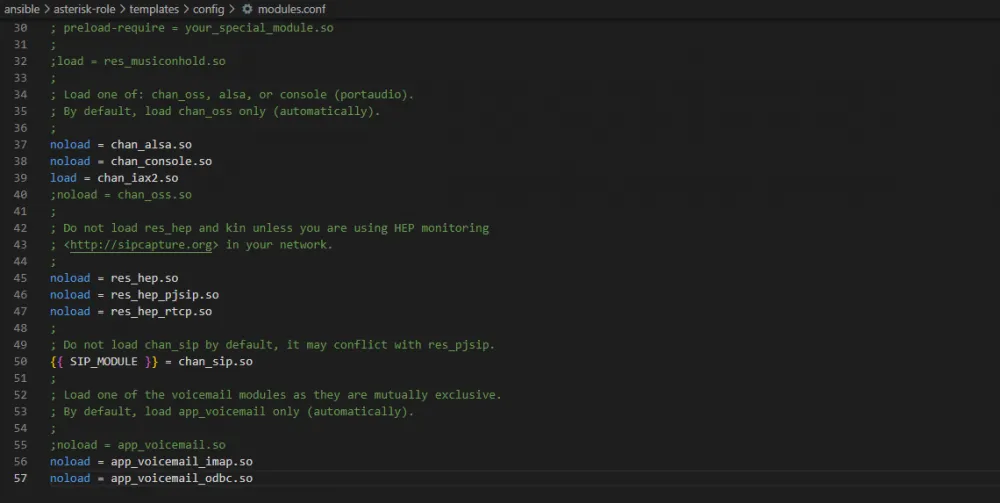Place cursor on 'chan_console.so' text
Image resolution: width=1000 pixels, height=503 pixels.
(161, 161)
